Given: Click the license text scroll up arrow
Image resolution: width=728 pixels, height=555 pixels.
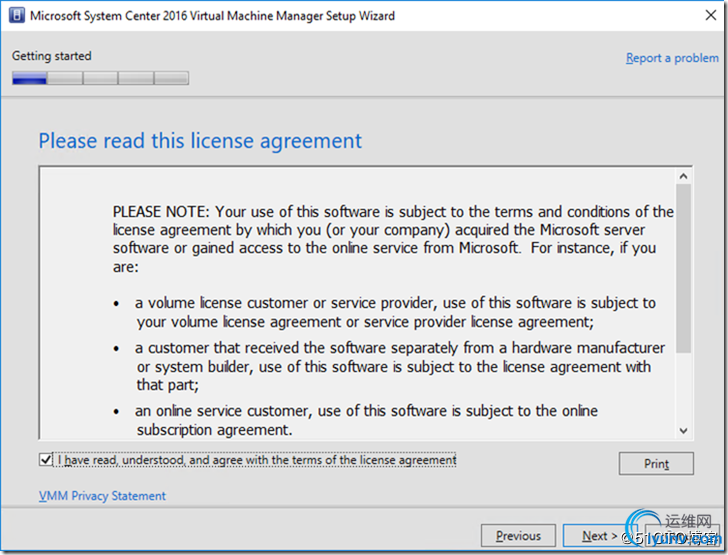Looking at the screenshot, I should click(683, 176).
